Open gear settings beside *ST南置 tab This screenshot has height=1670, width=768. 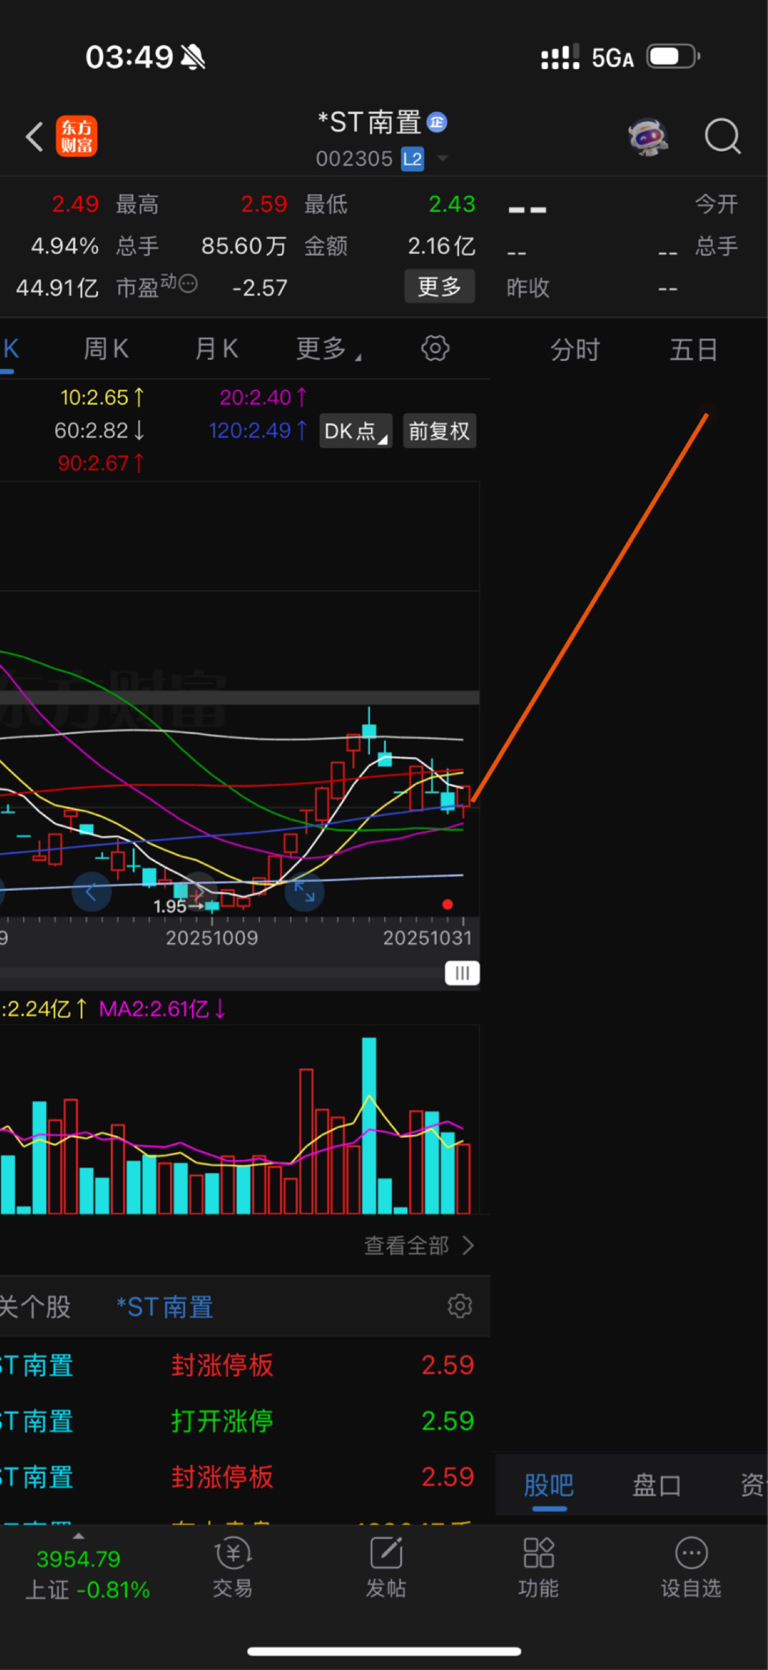[460, 1306]
